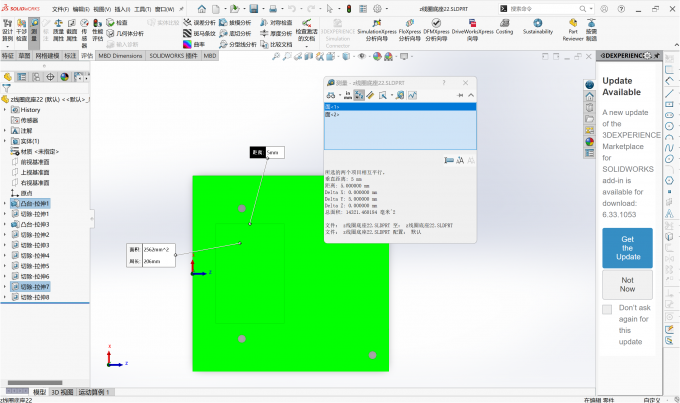Click the 曲率 curvature tool

pyautogui.click(x=194, y=44)
